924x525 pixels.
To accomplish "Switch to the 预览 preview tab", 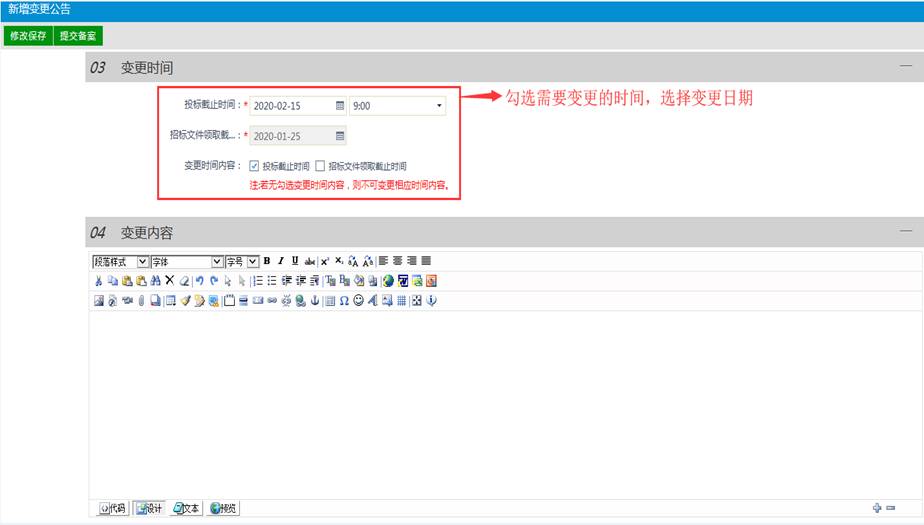I will coord(223,508).
